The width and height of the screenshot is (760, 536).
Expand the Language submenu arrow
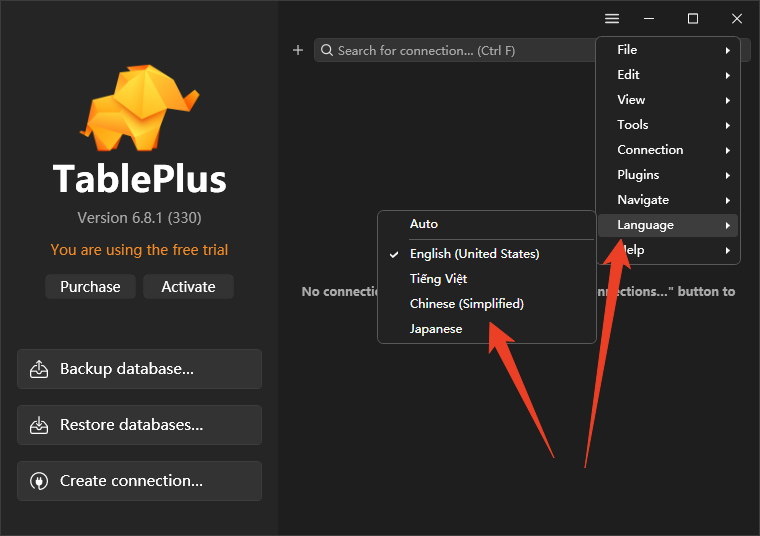pos(728,225)
